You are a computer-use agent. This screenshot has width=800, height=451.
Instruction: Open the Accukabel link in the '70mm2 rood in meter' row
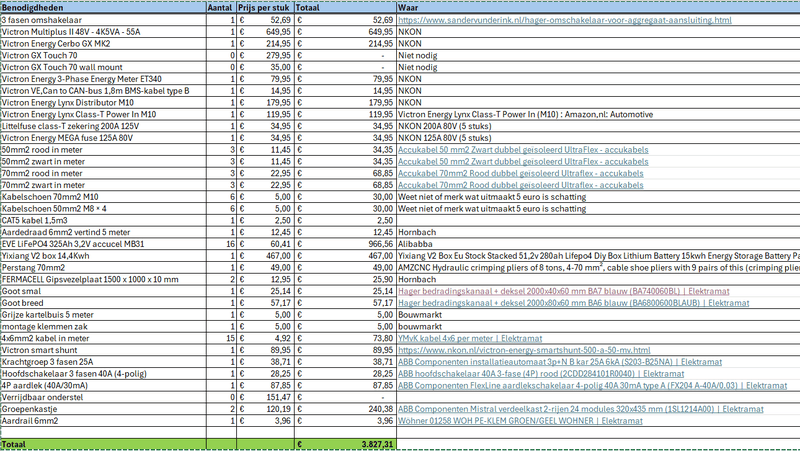(x=520, y=173)
